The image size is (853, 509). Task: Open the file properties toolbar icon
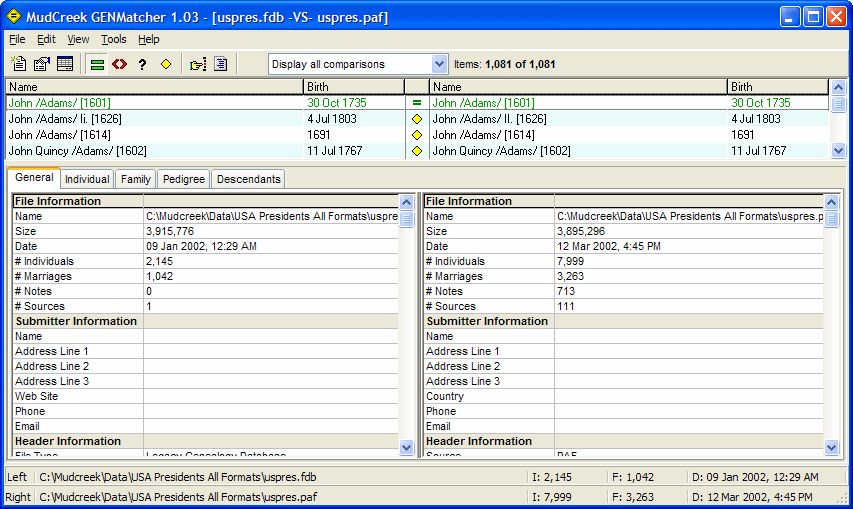[42, 64]
